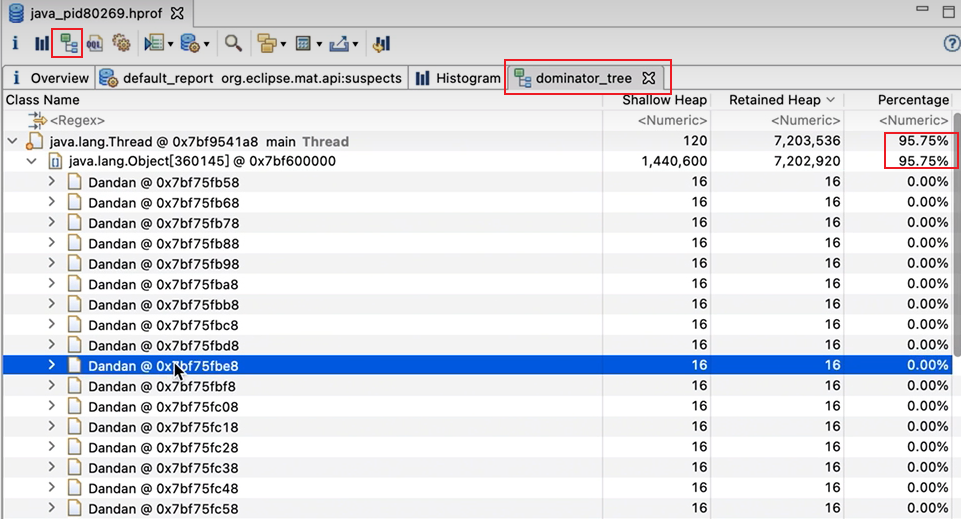Maximize the editor area
Viewport: 961px width, 519px height.
[948, 12]
